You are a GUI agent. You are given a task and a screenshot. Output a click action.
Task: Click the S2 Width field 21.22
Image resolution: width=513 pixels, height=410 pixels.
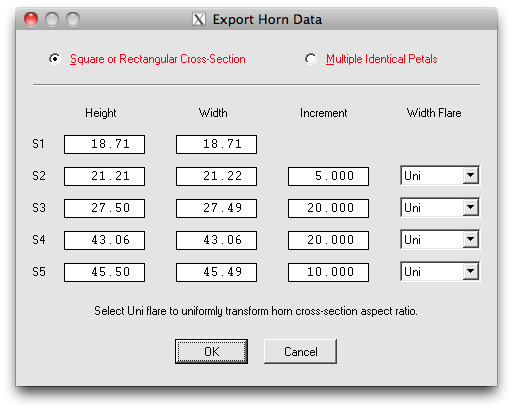pyautogui.click(x=216, y=176)
